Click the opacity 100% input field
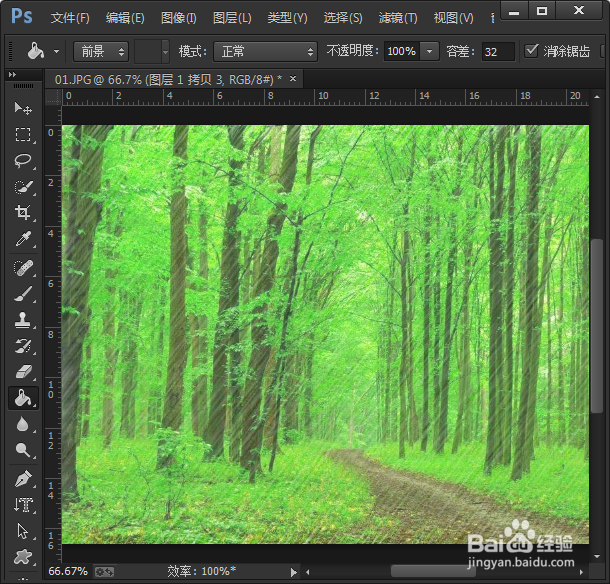The width and height of the screenshot is (610, 584). [402, 51]
